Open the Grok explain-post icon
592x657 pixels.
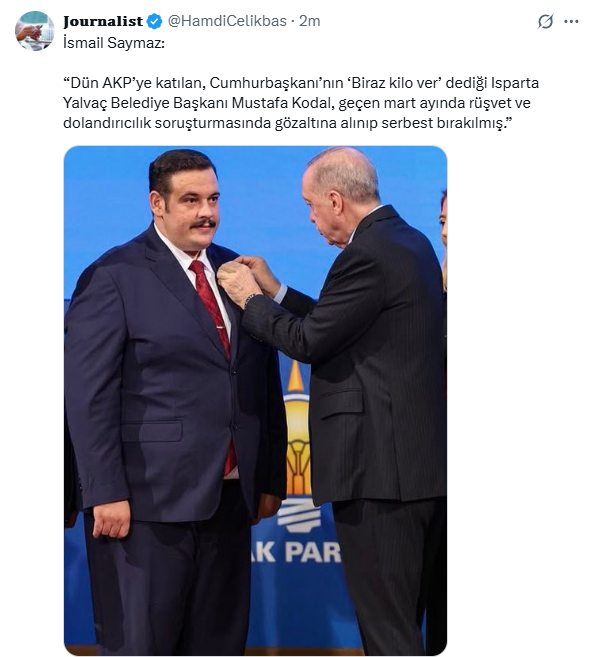click(545, 21)
